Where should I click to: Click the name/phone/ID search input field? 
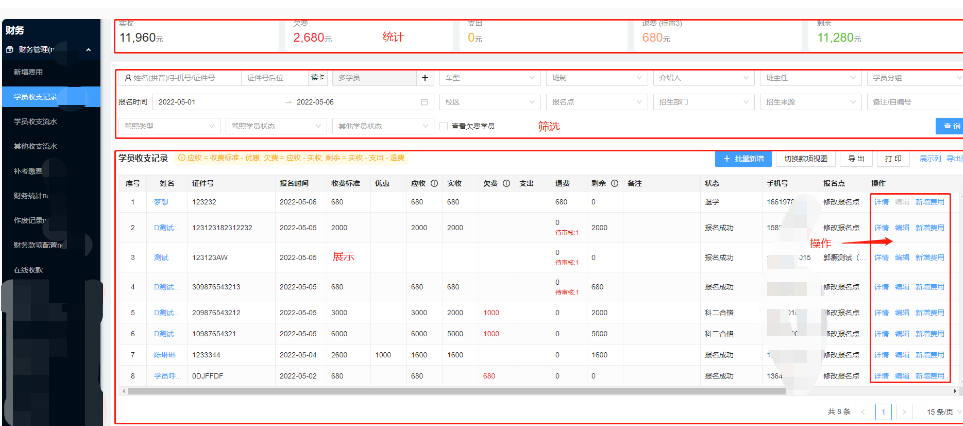click(x=179, y=78)
